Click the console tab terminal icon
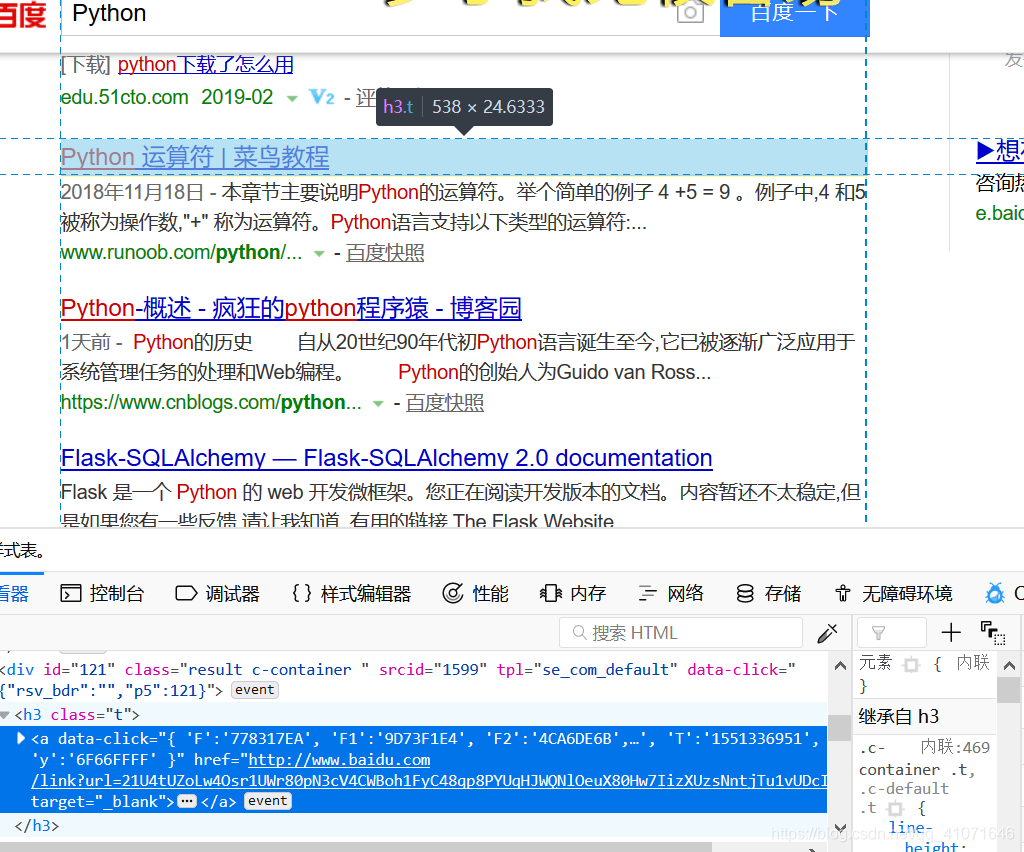Screen dimensions: 1024x852 (x=71, y=593)
